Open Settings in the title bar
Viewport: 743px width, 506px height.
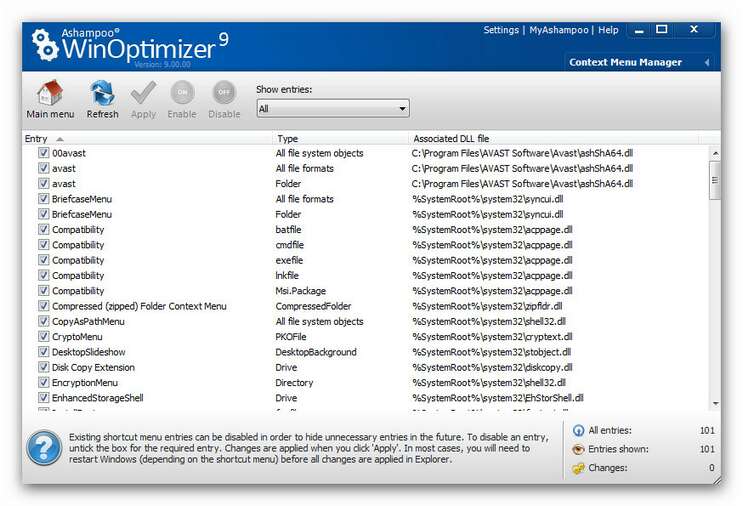tap(501, 30)
